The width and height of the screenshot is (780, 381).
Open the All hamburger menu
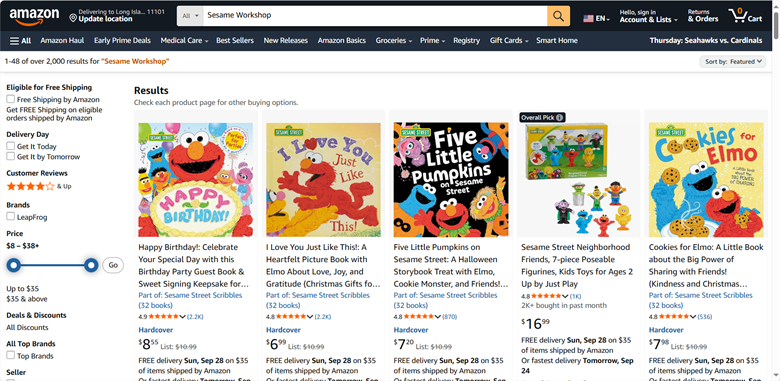click(20, 41)
